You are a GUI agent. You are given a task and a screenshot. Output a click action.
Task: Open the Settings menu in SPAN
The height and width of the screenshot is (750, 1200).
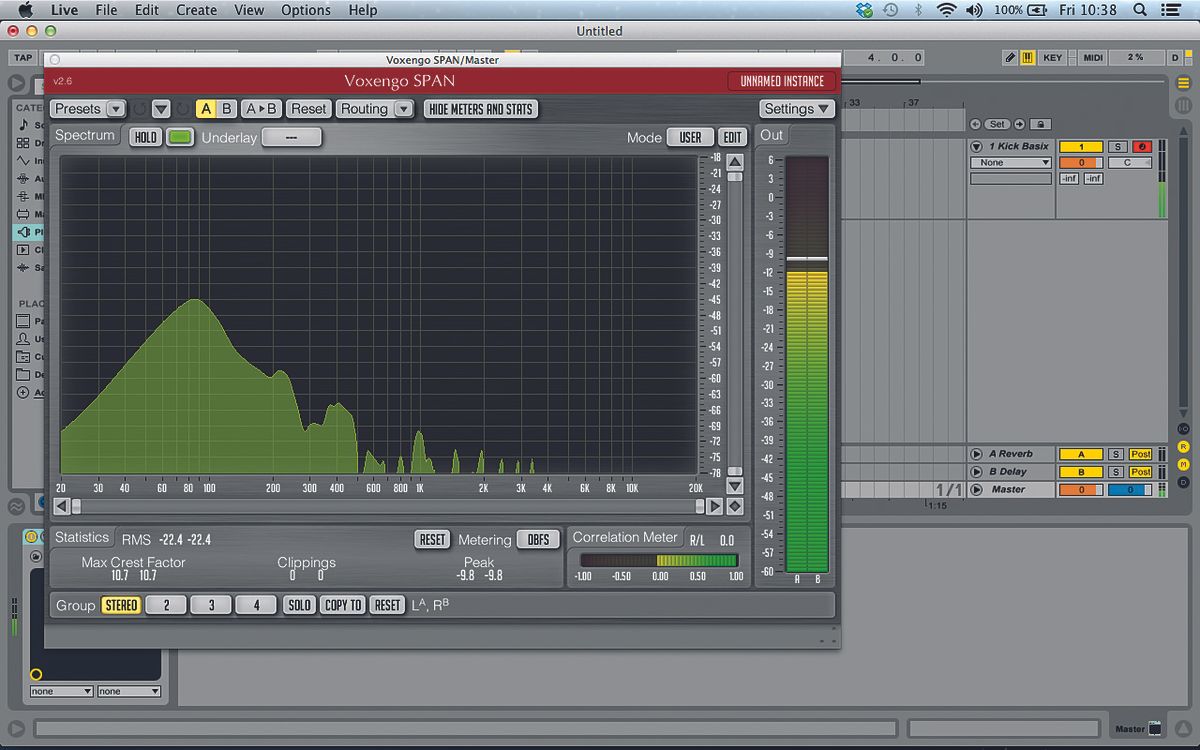point(797,108)
